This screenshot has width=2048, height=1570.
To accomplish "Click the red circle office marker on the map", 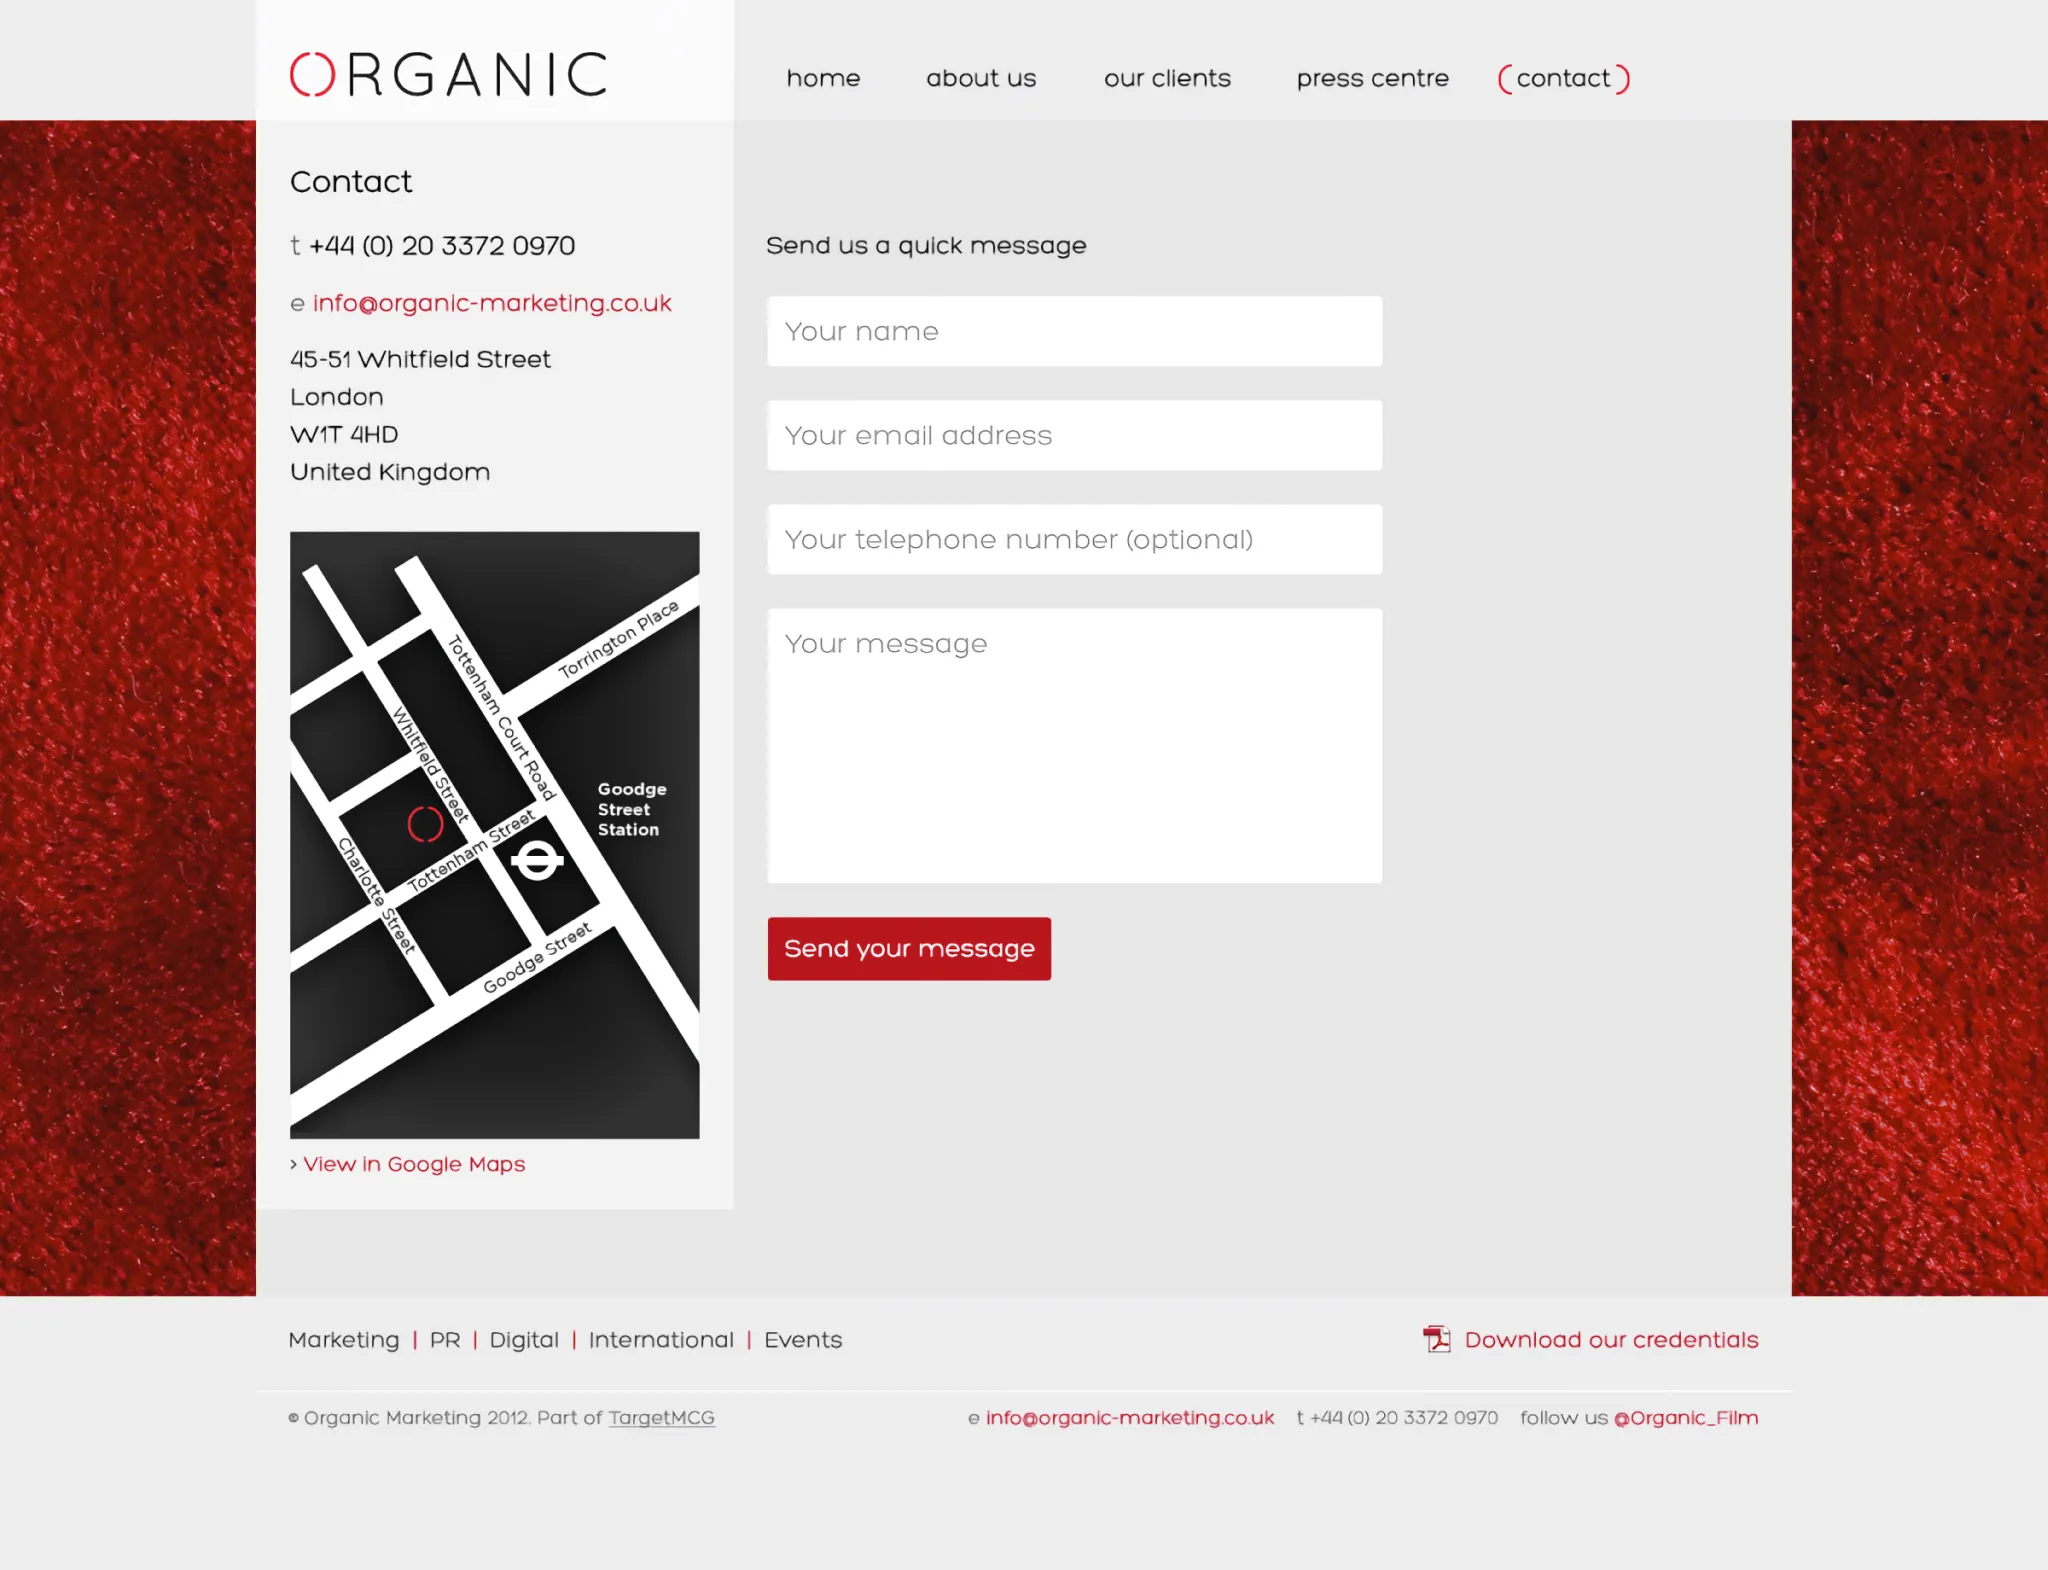I will (x=425, y=824).
